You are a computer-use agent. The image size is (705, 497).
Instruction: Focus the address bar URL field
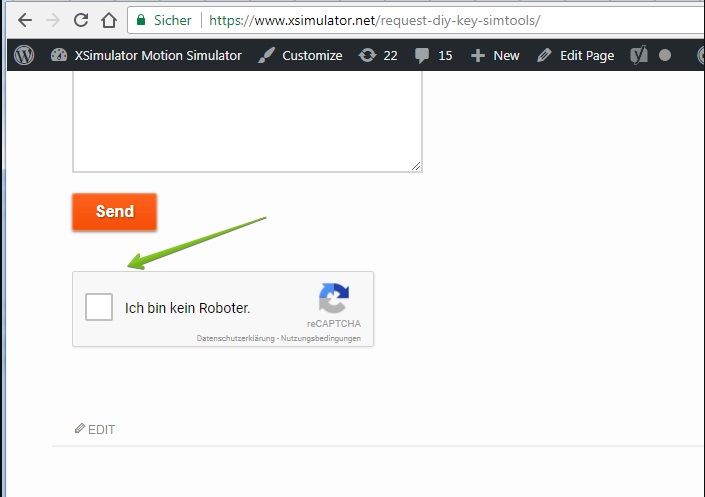[x=416, y=20]
